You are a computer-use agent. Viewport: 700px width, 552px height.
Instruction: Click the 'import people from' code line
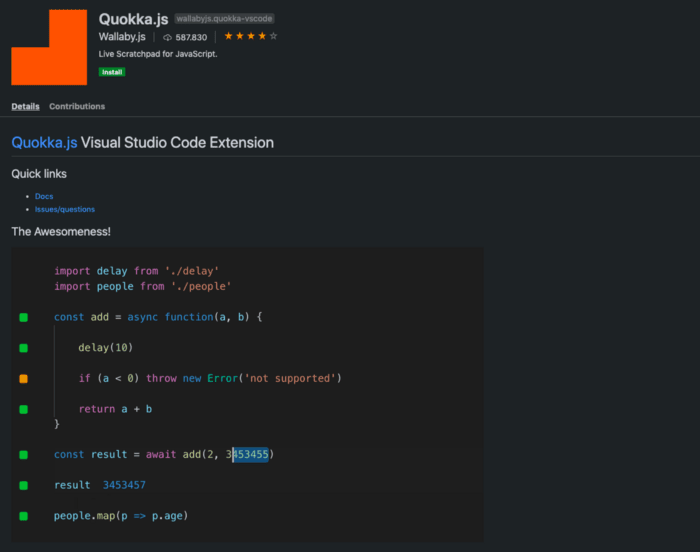(x=142, y=286)
